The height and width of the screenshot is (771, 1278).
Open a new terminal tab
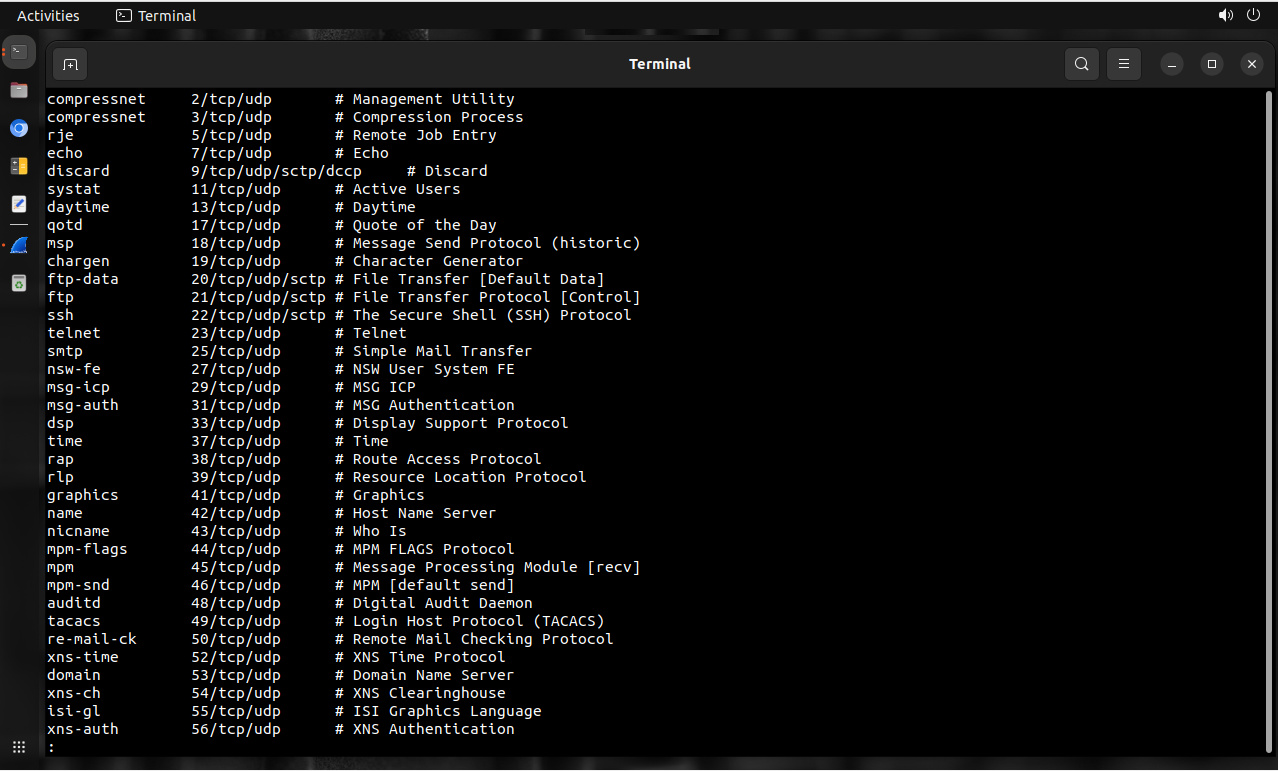[x=70, y=64]
